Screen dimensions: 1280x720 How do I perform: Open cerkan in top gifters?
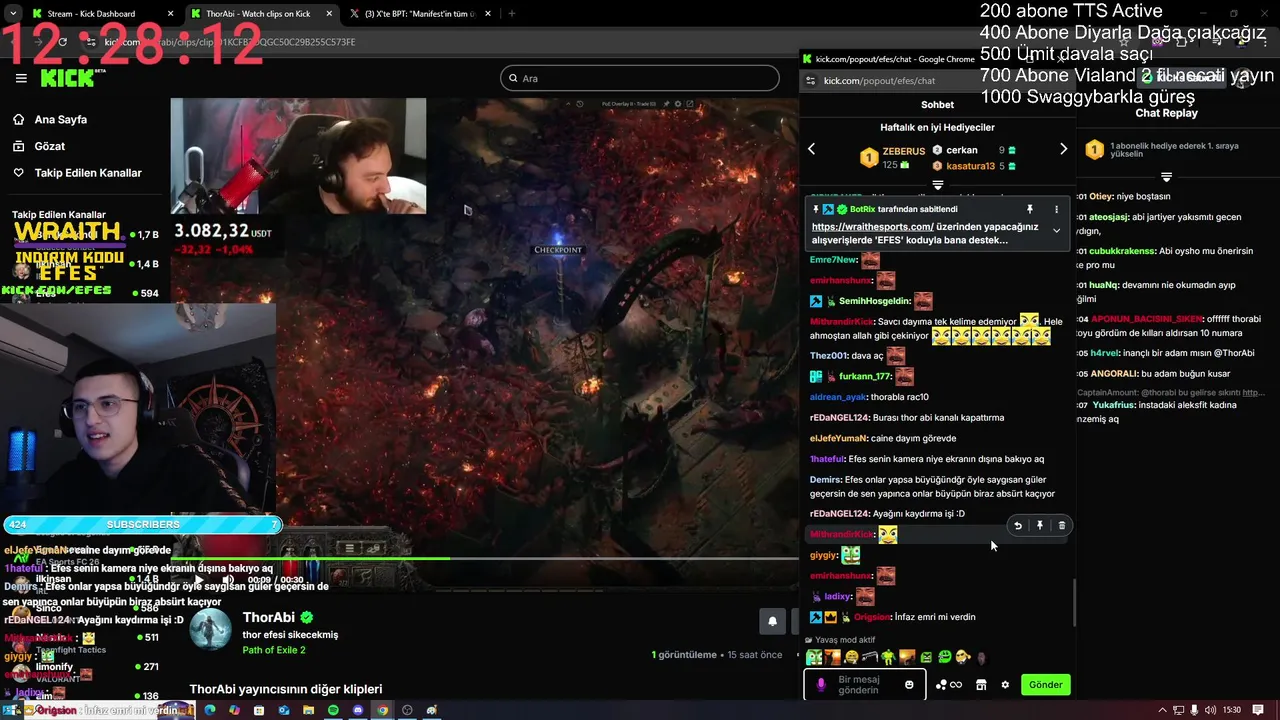point(962,150)
